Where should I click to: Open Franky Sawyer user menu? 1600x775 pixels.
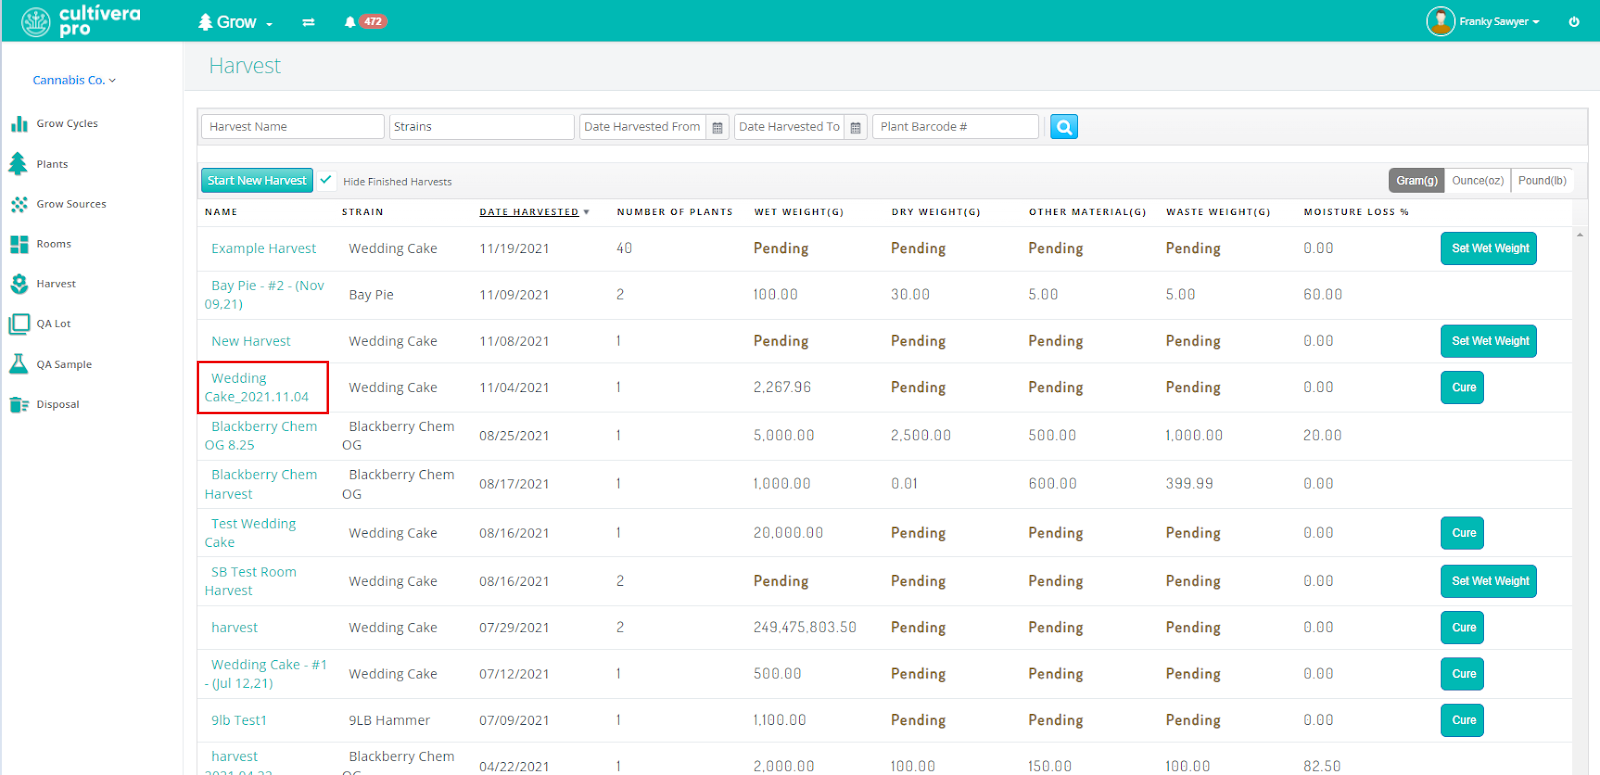click(x=1483, y=21)
